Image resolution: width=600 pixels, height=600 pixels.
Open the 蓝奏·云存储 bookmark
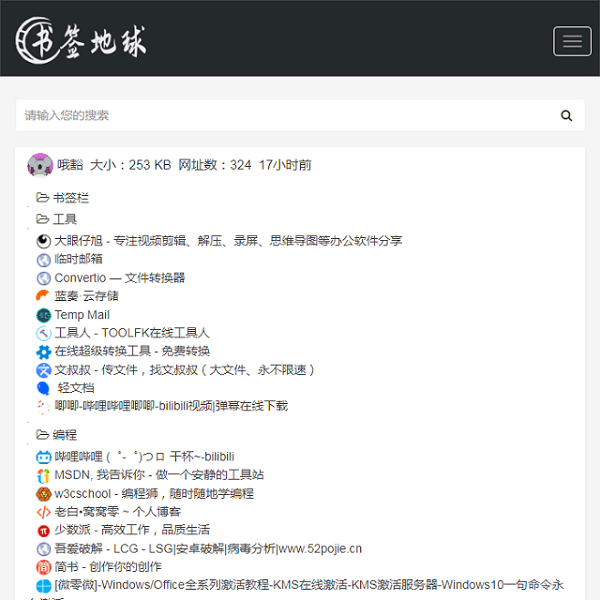tap(86, 296)
